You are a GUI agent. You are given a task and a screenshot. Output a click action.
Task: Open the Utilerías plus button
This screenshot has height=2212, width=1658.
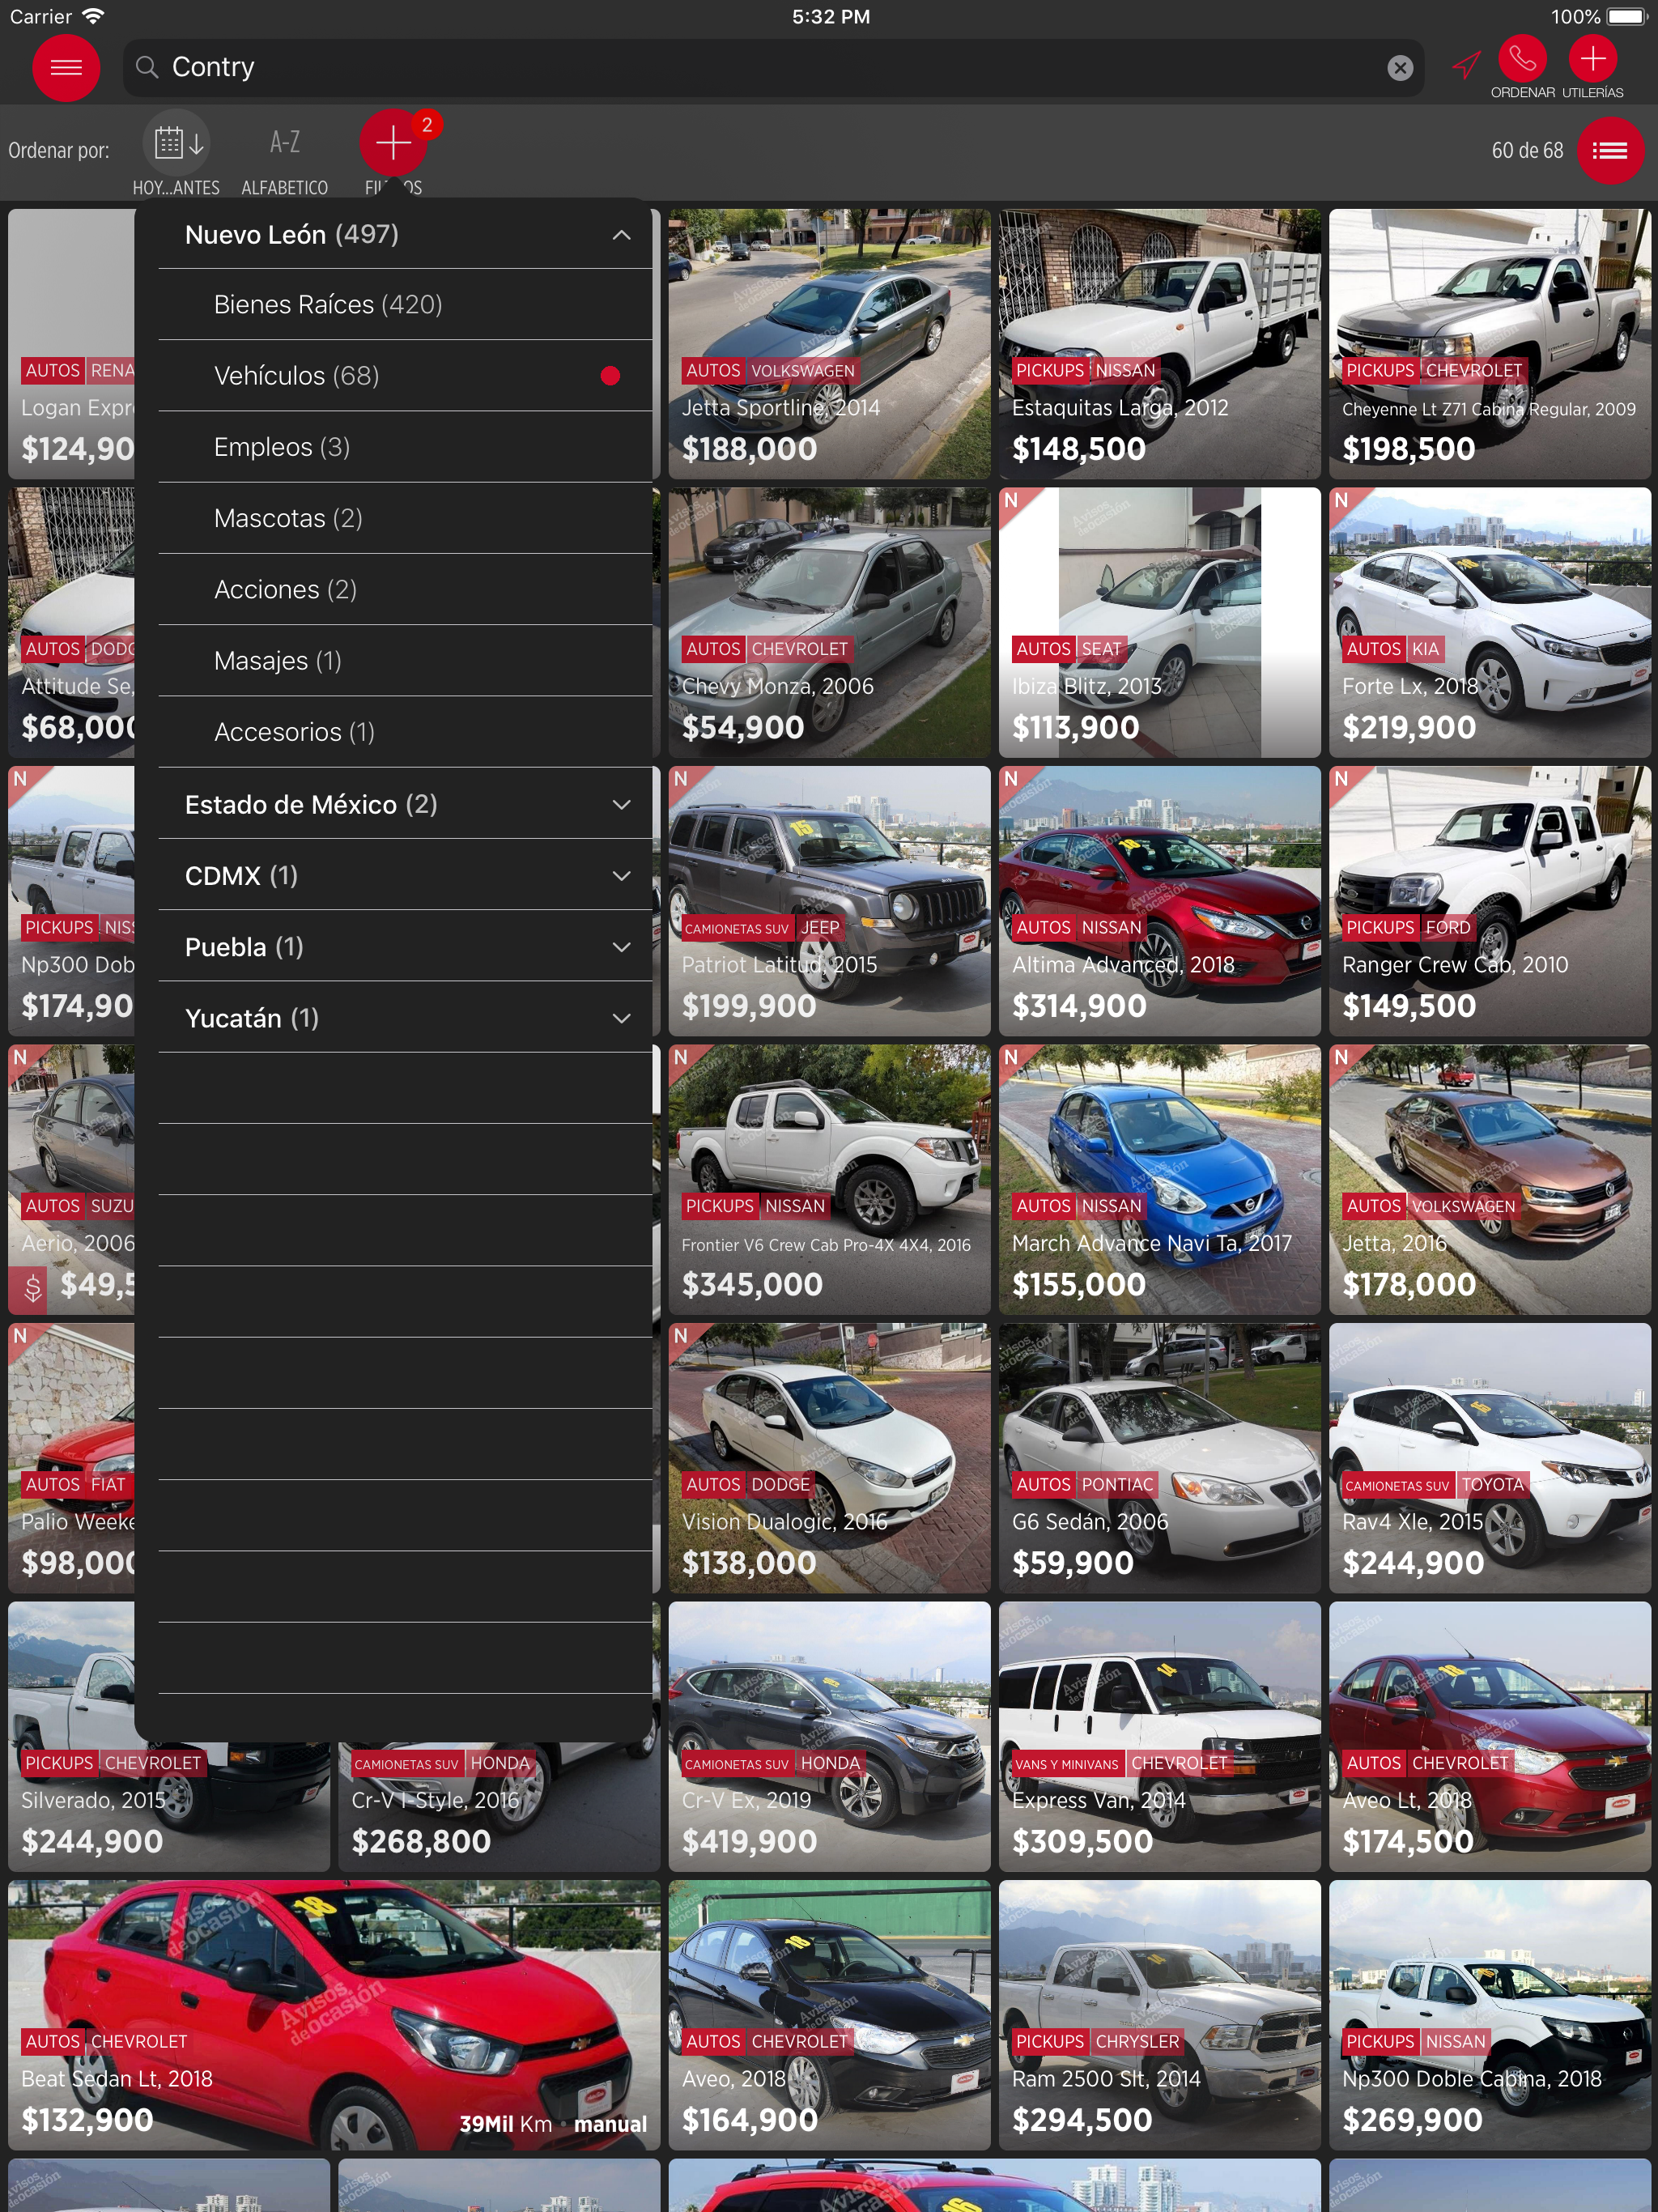(x=1593, y=59)
